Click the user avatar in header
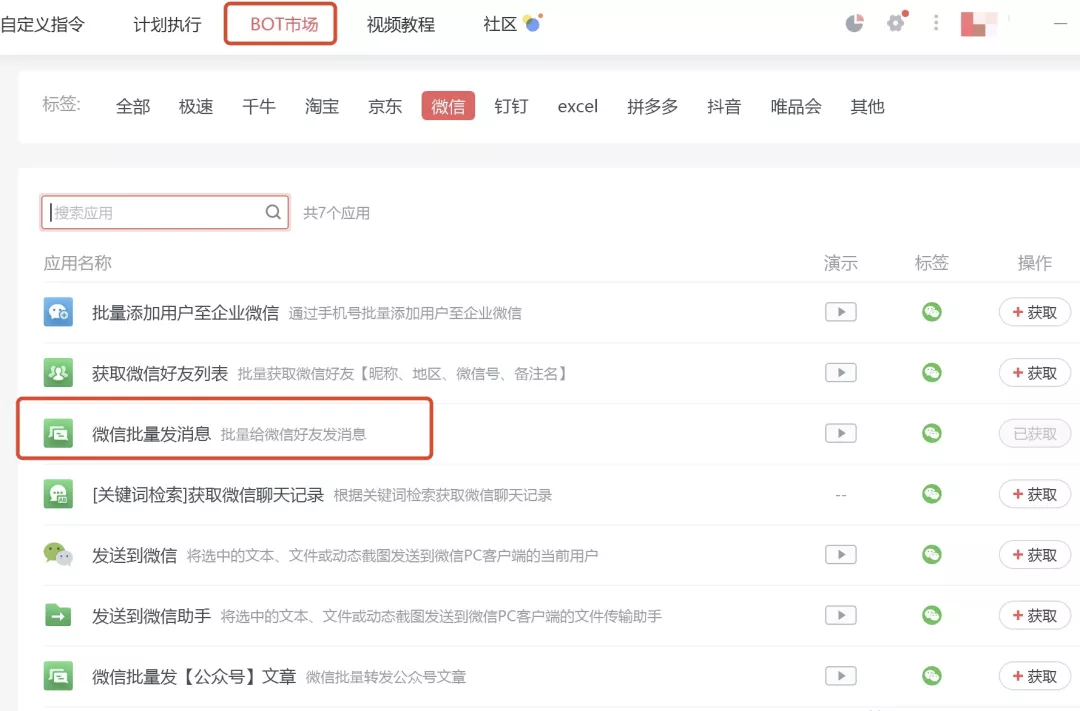Screen dimensions: 1080x711 pyautogui.click(x=978, y=24)
